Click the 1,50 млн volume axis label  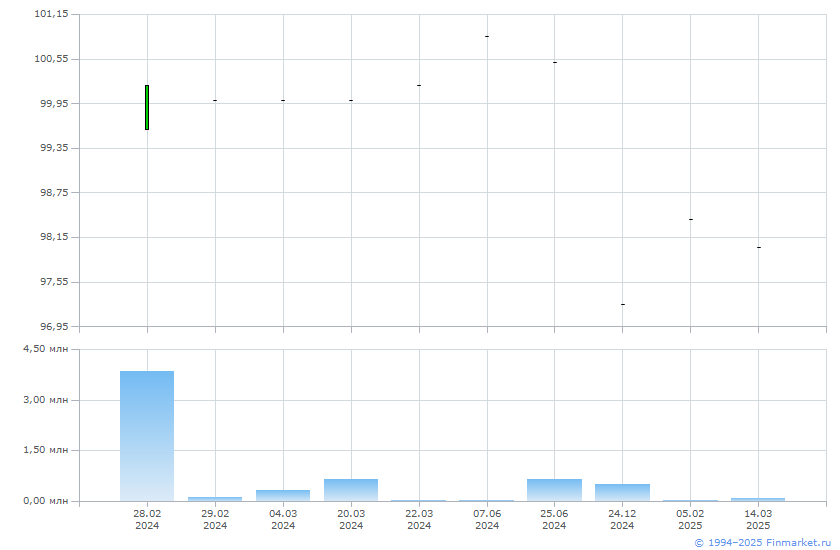pos(46,450)
